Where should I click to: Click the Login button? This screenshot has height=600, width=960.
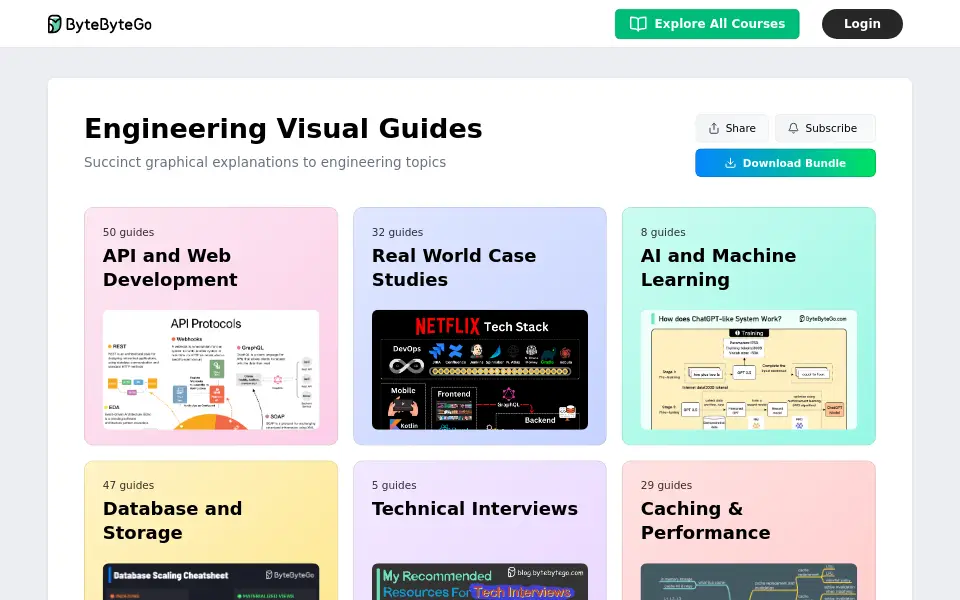tap(862, 24)
